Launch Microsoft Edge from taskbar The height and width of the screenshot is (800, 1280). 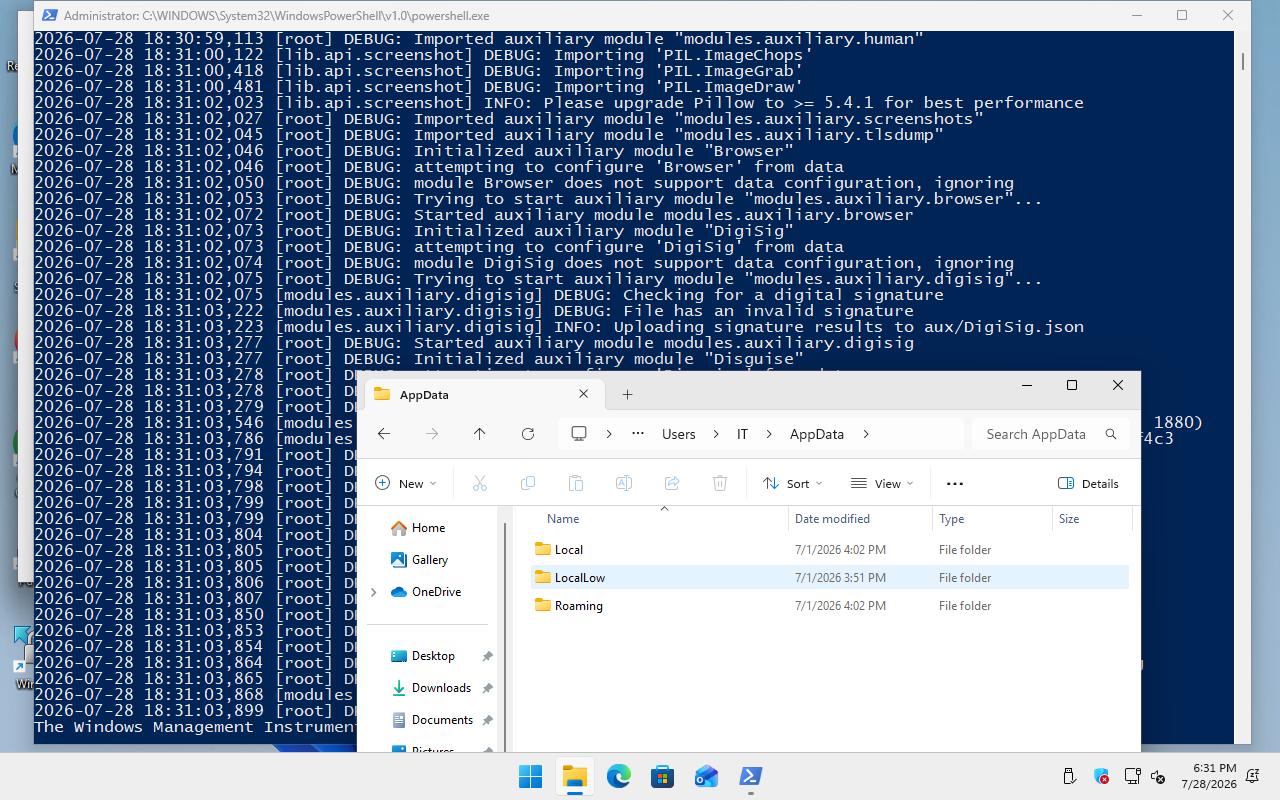point(618,776)
